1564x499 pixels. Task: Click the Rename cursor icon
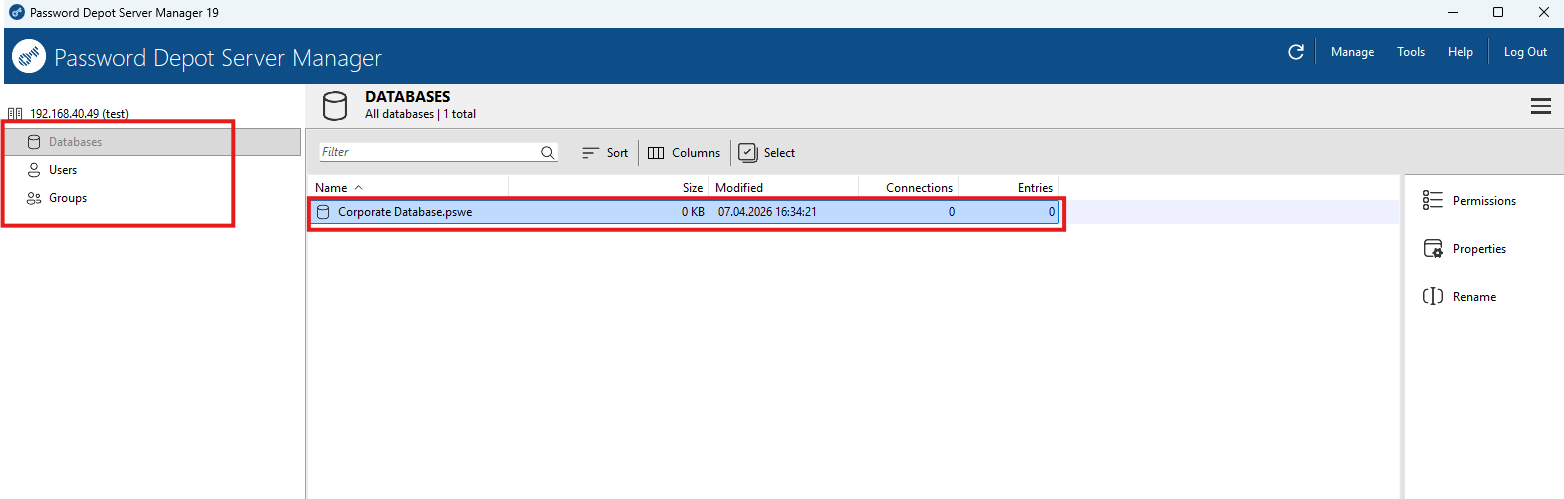[1432, 297]
